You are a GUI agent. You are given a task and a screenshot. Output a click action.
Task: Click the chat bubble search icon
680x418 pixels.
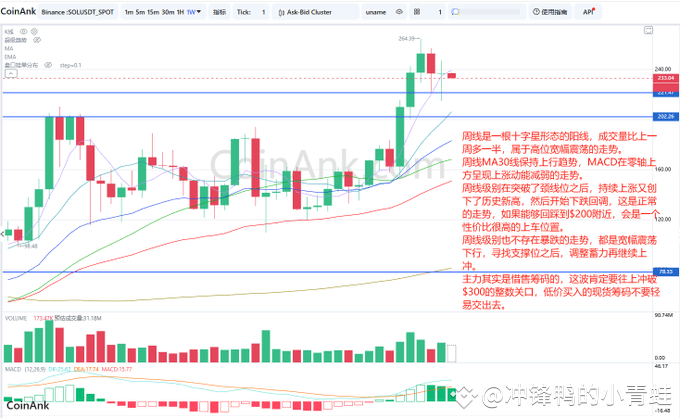coord(455,12)
